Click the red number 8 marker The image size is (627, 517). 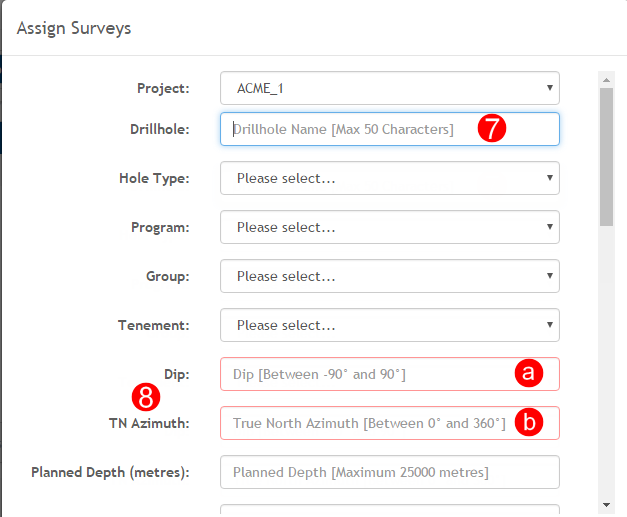[146, 397]
